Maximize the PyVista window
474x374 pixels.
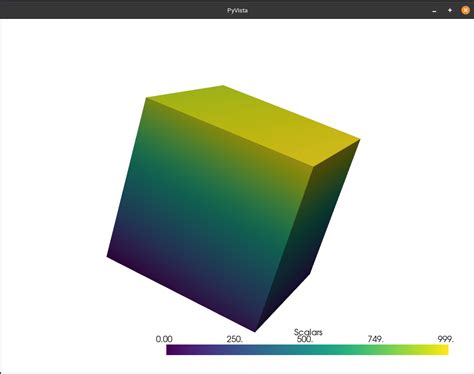point(450,10)
